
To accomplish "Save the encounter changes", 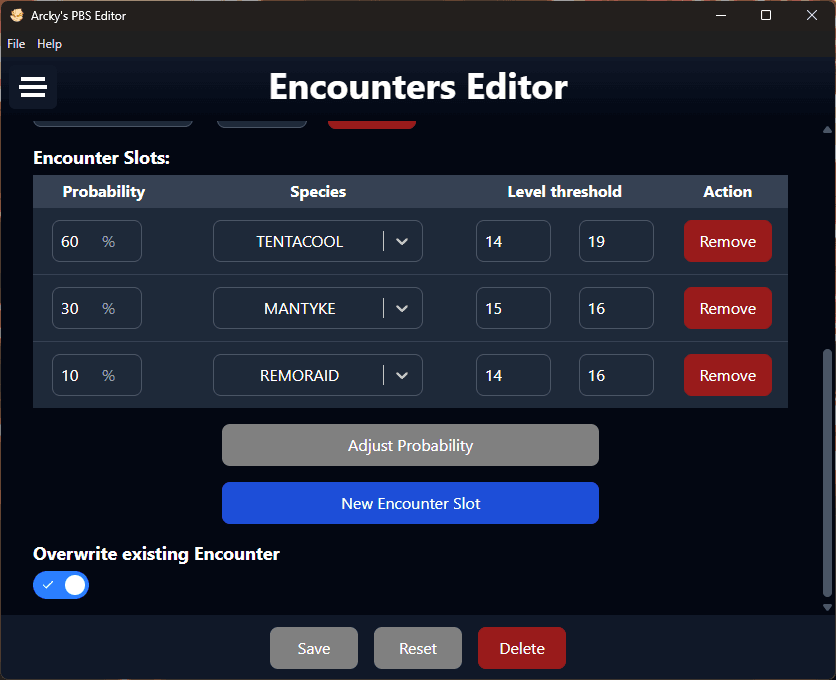I will point(313,649).
